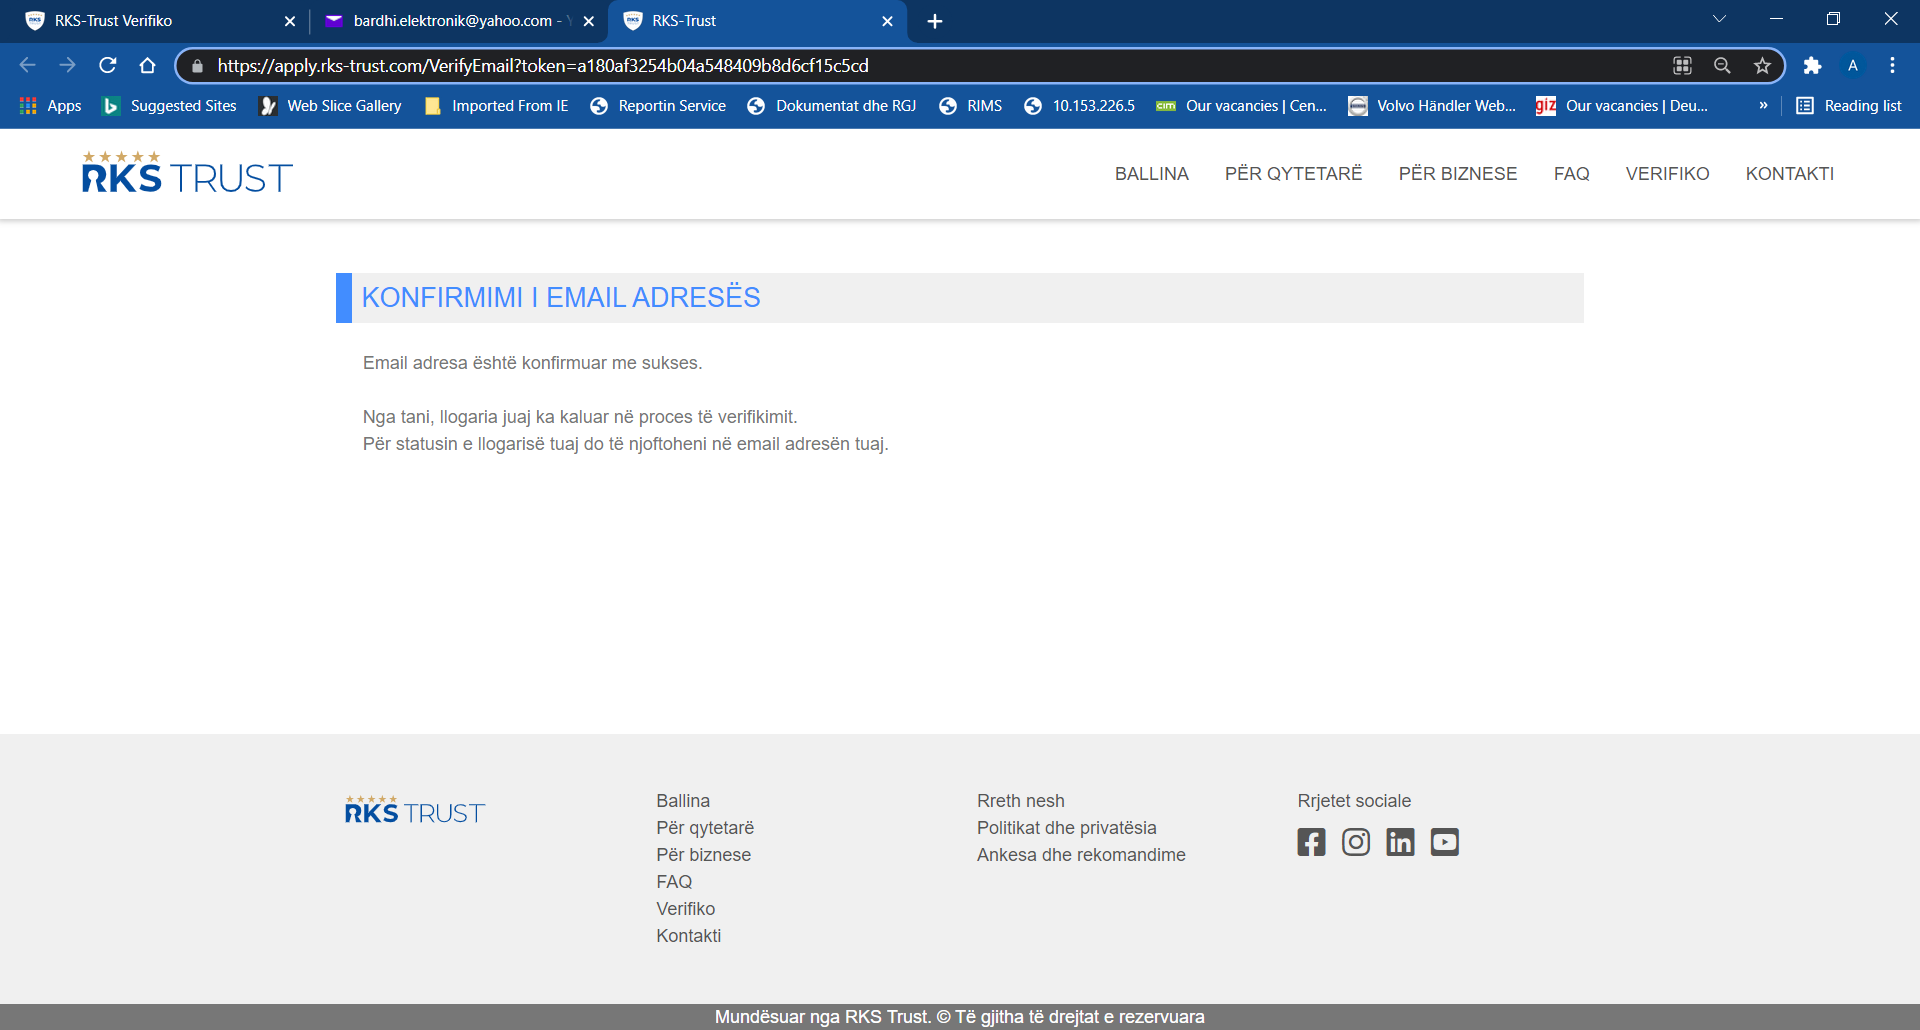
Task: Click the browser Extensions puzzle icon
Action: (x=1812, y=66)
